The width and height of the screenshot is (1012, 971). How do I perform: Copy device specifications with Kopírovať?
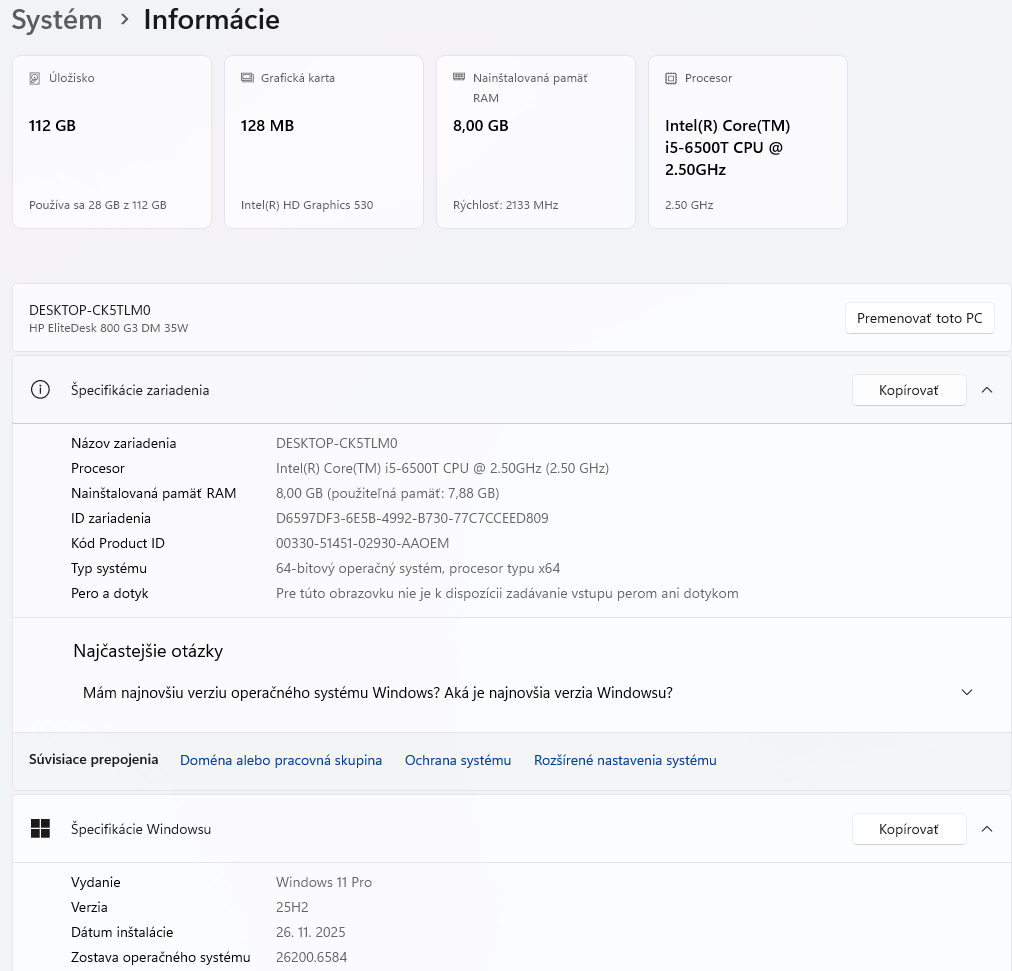click(909, 390)
